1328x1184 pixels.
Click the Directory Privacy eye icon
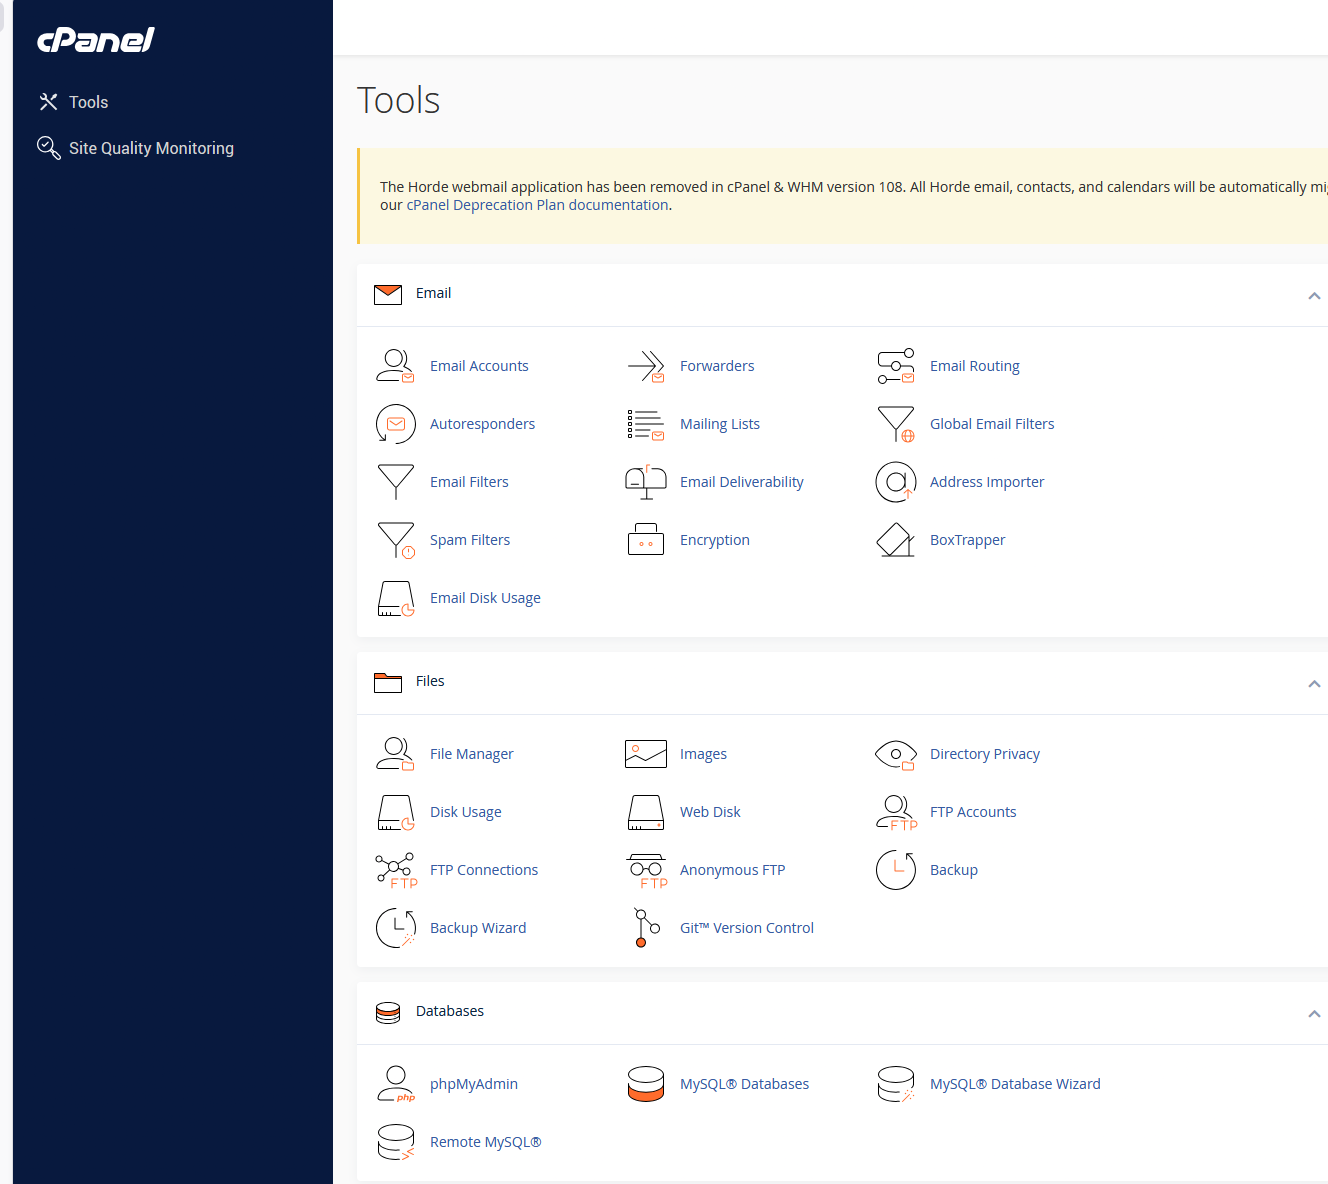[x=896, y=754]
